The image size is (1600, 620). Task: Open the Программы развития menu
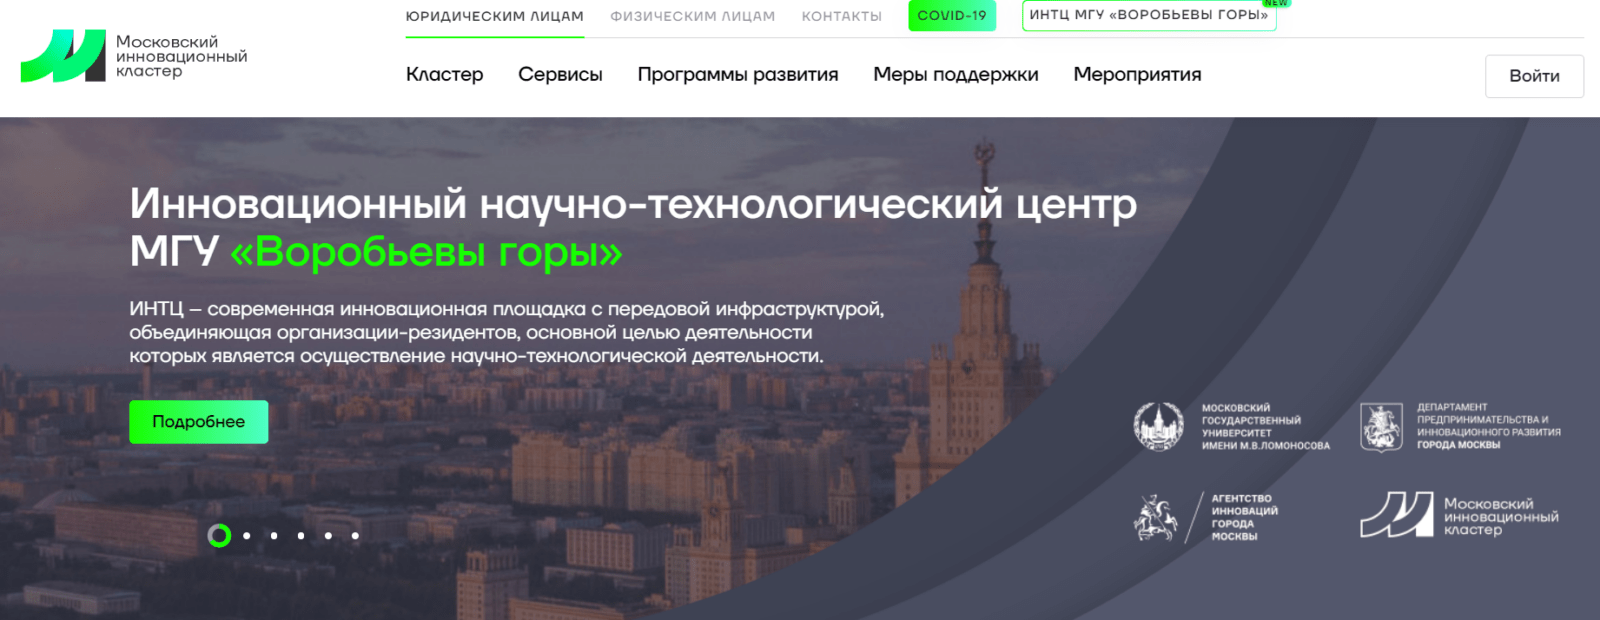pyautogui.click(x=738, y=74)
